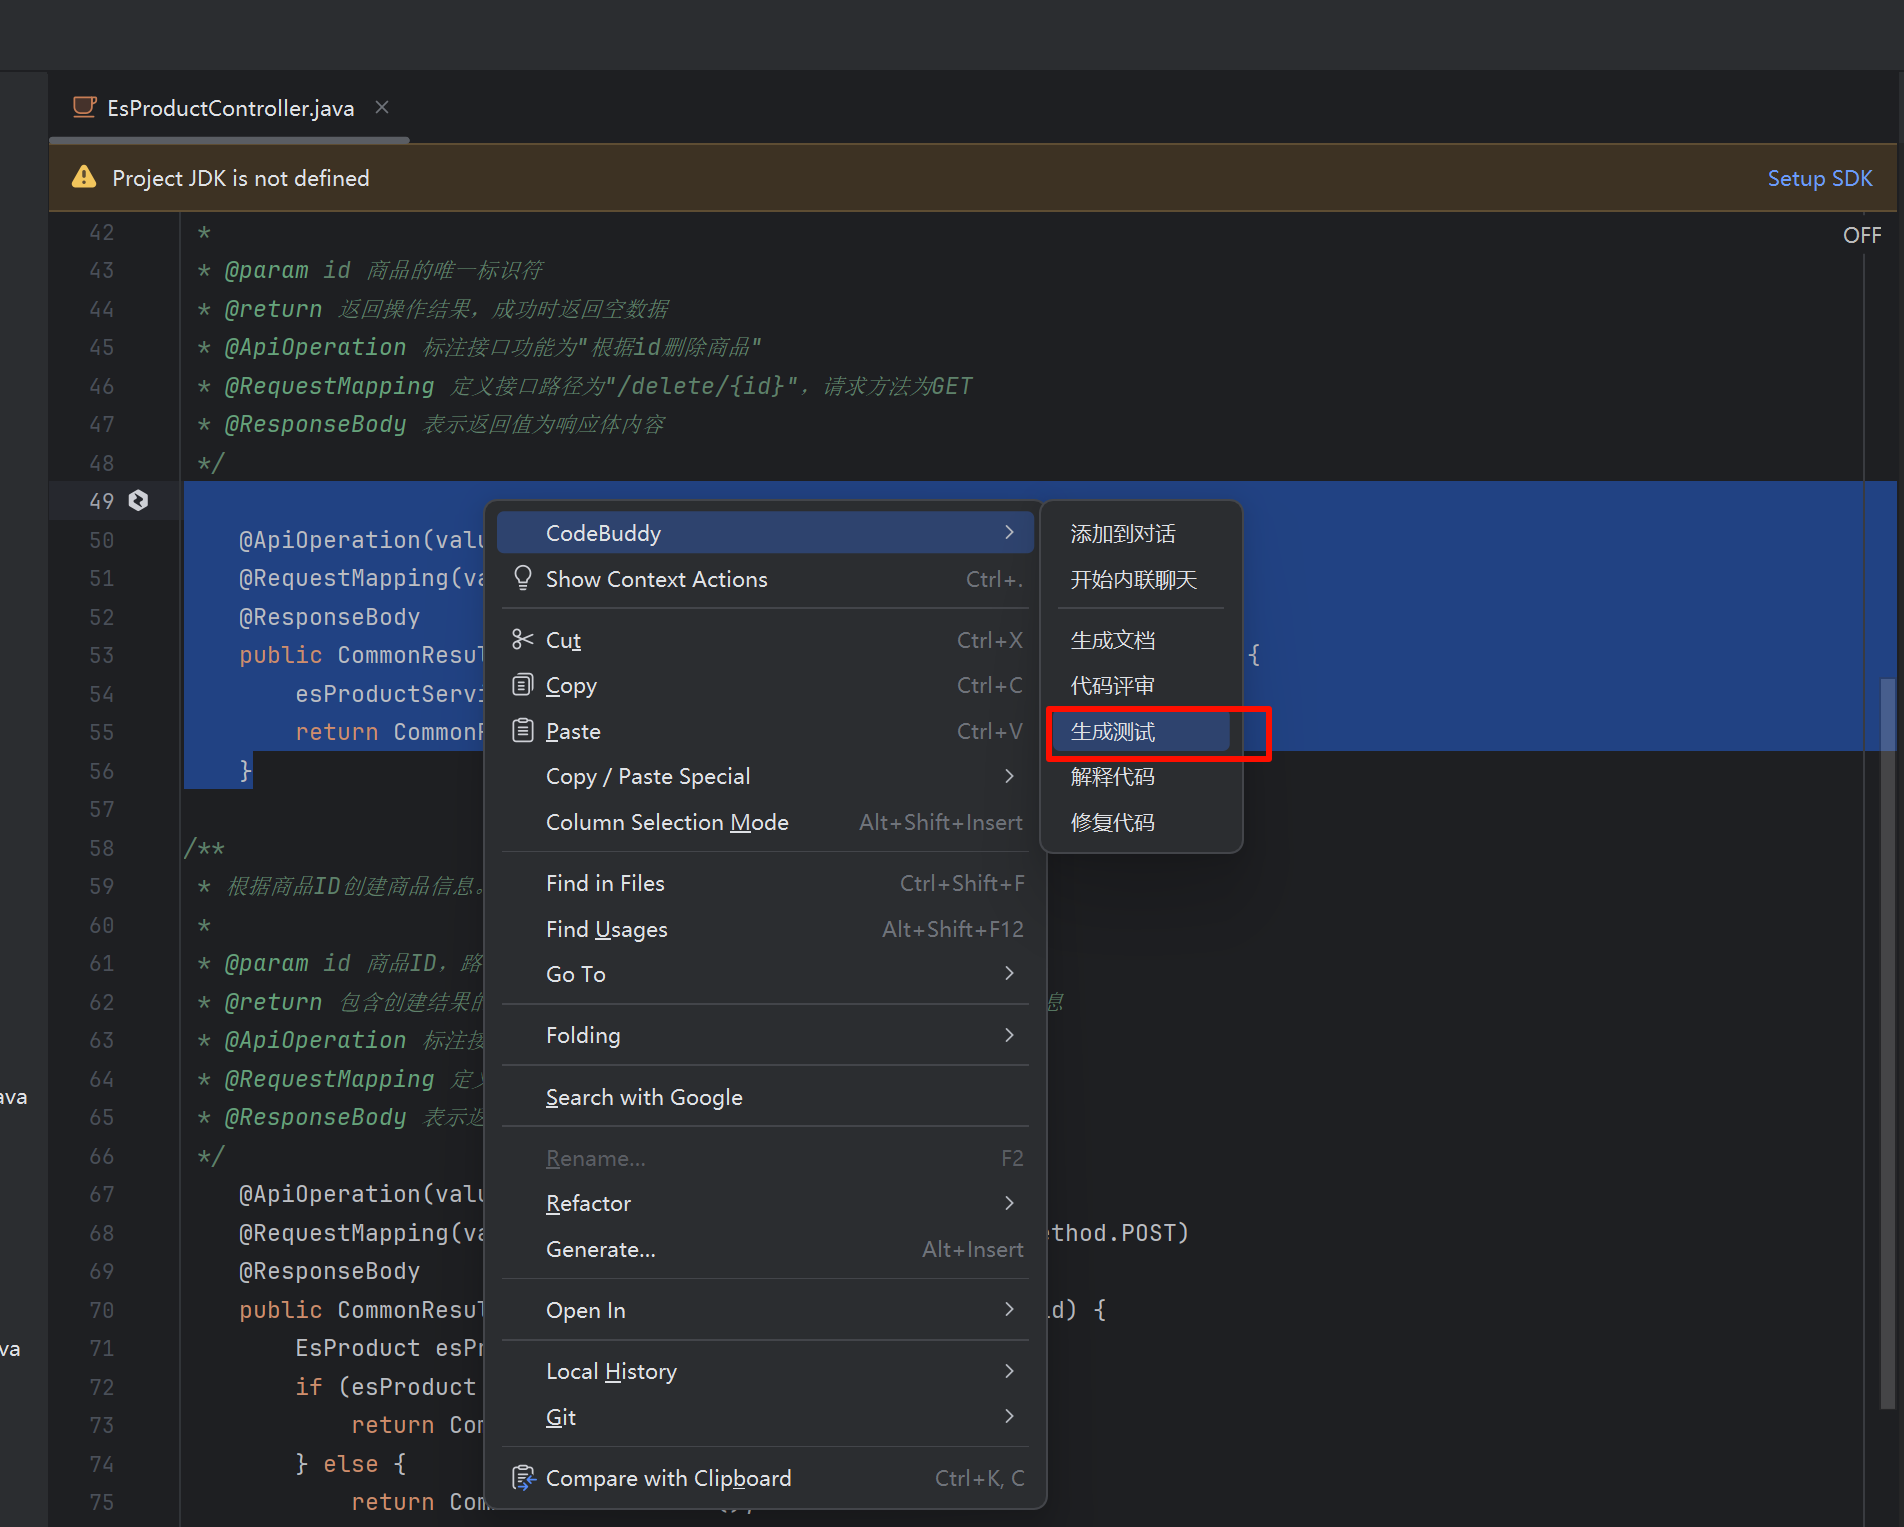Click the lightbulb Show Context Actions icon

click(522, 578)
